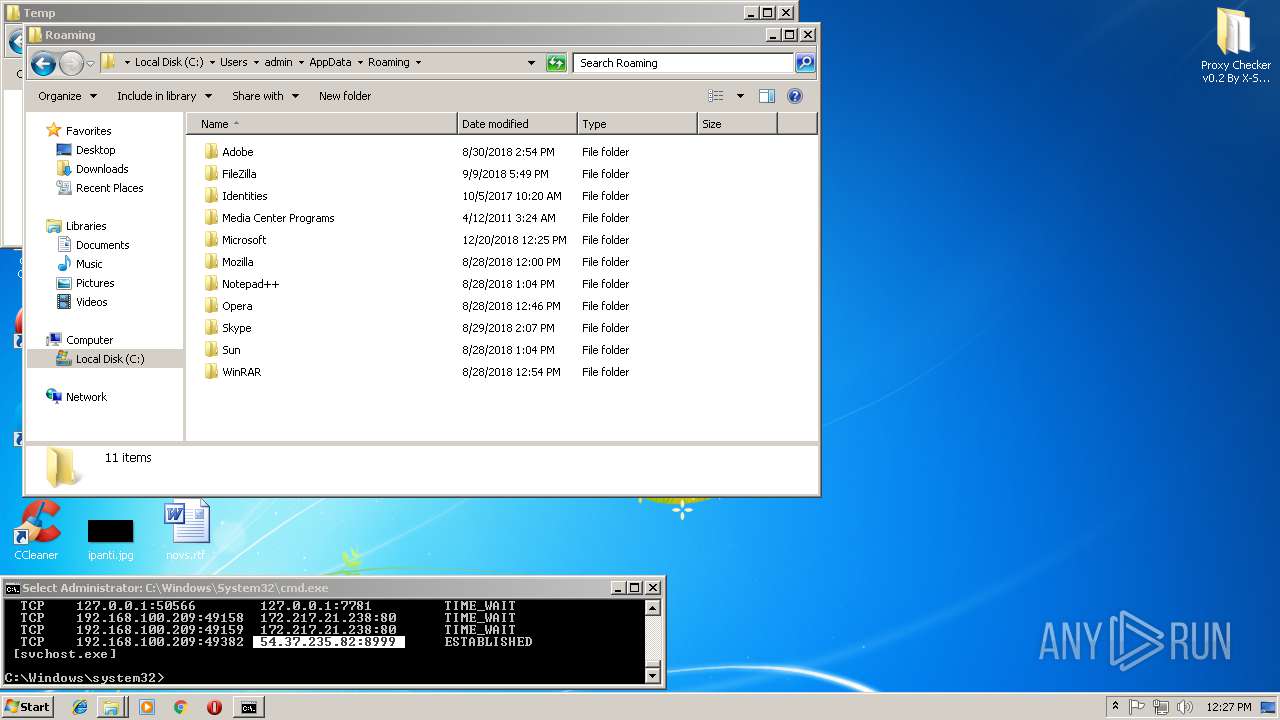Click the volume speaker tray icon
Image resolution: width=1280 pixels, height=720 pixels.
point(1185,707)
